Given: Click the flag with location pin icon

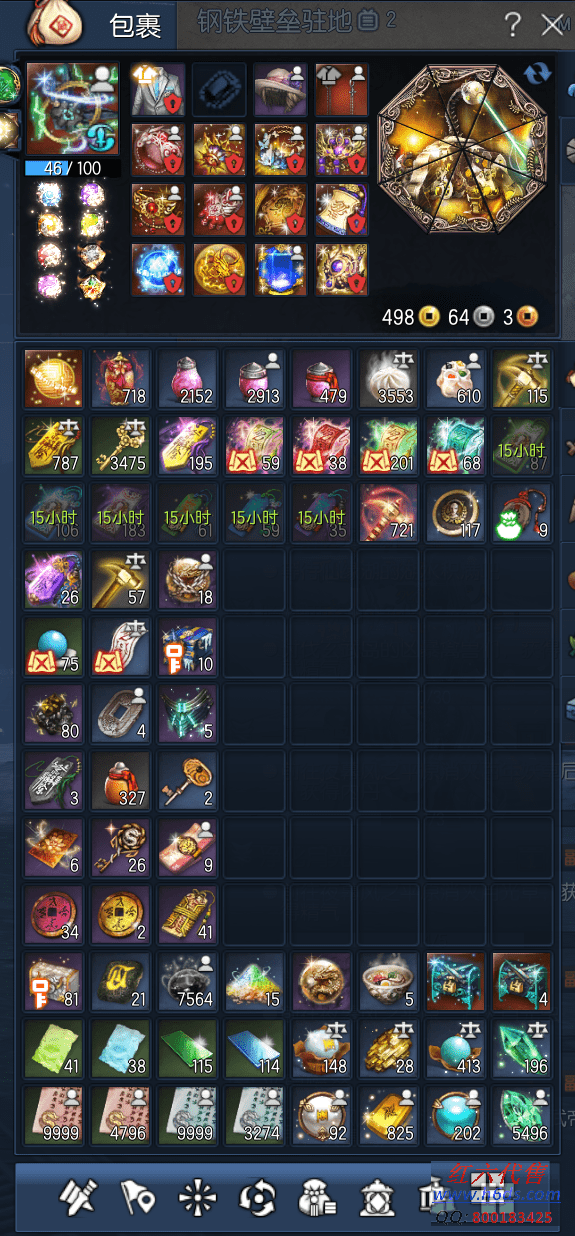Looking at the screenshot, I should (134, 1195).
